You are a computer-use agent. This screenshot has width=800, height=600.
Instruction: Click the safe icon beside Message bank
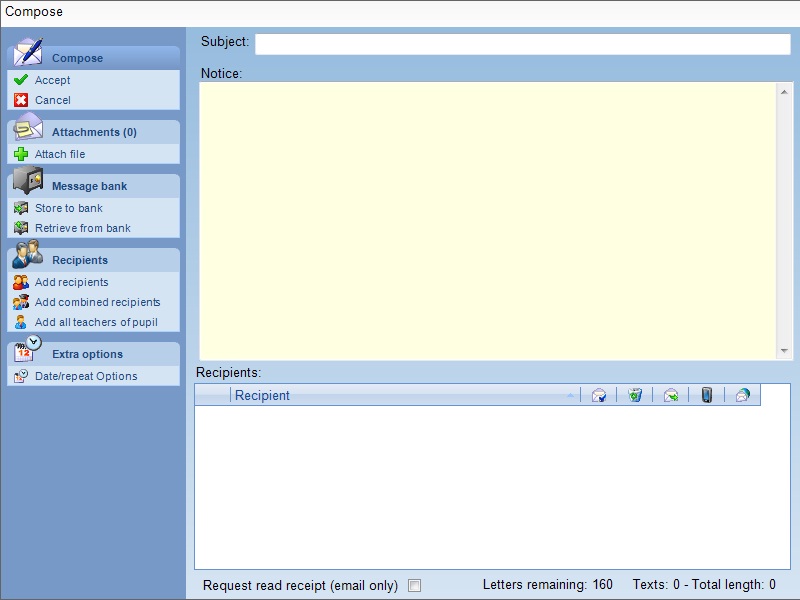click(28, 182)
